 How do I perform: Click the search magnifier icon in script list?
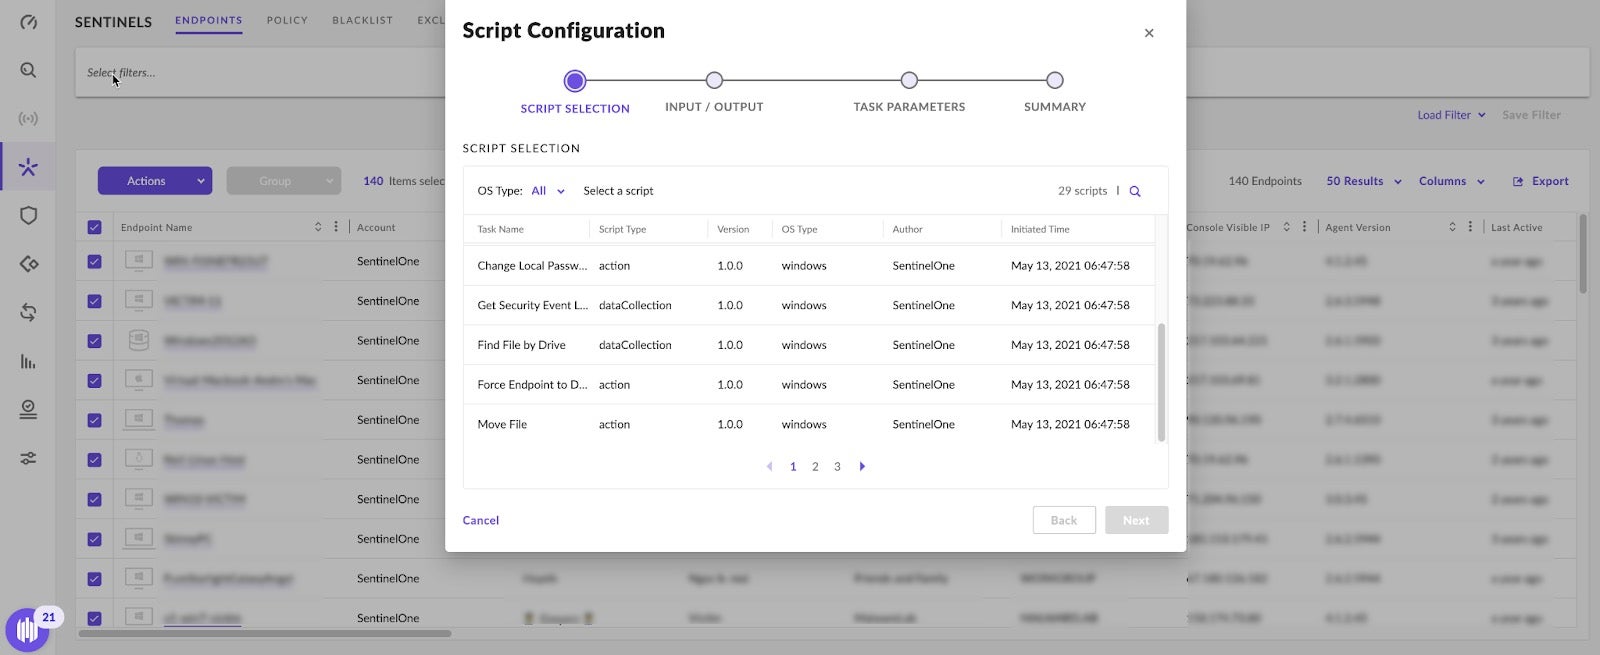[x=1135, y=191]
